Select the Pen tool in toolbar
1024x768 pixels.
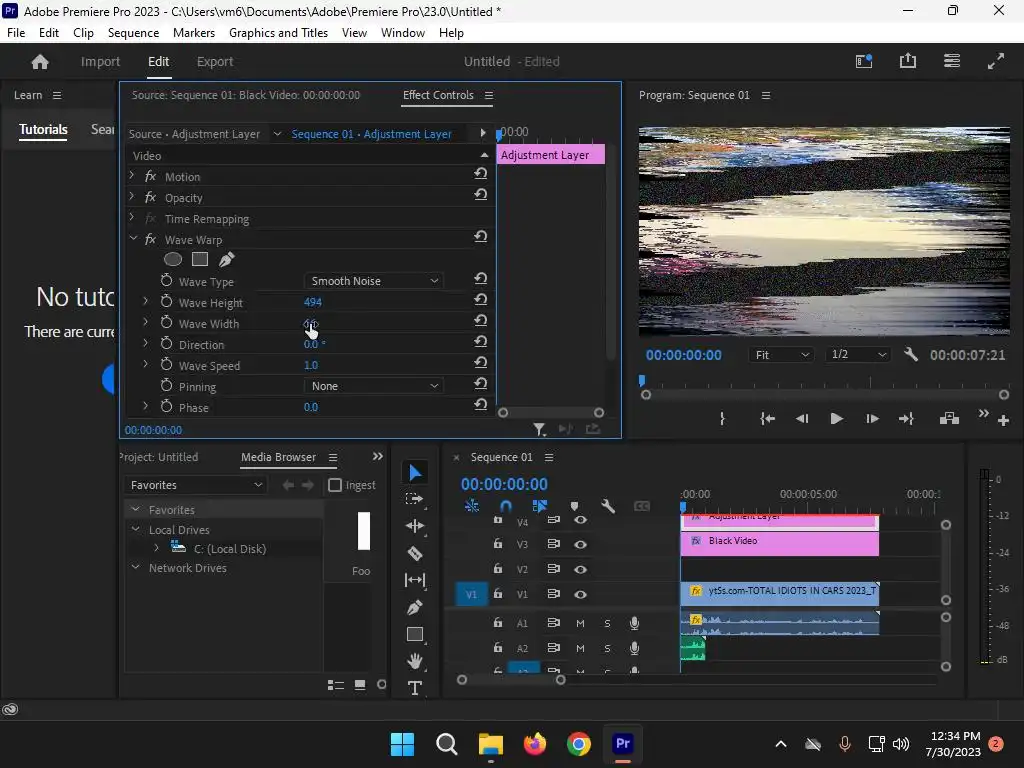click(415, 607)
